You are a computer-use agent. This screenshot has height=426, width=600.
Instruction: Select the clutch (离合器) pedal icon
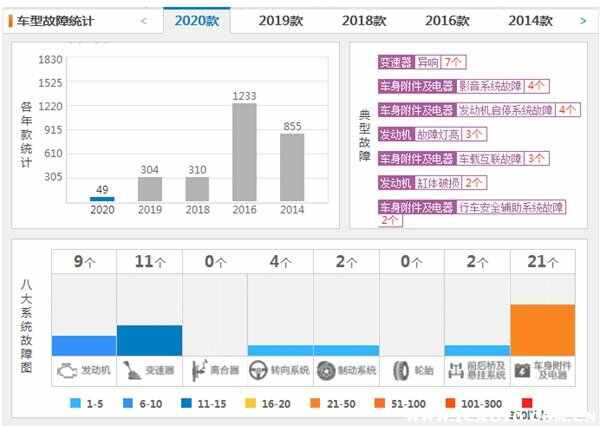point(199,370)
